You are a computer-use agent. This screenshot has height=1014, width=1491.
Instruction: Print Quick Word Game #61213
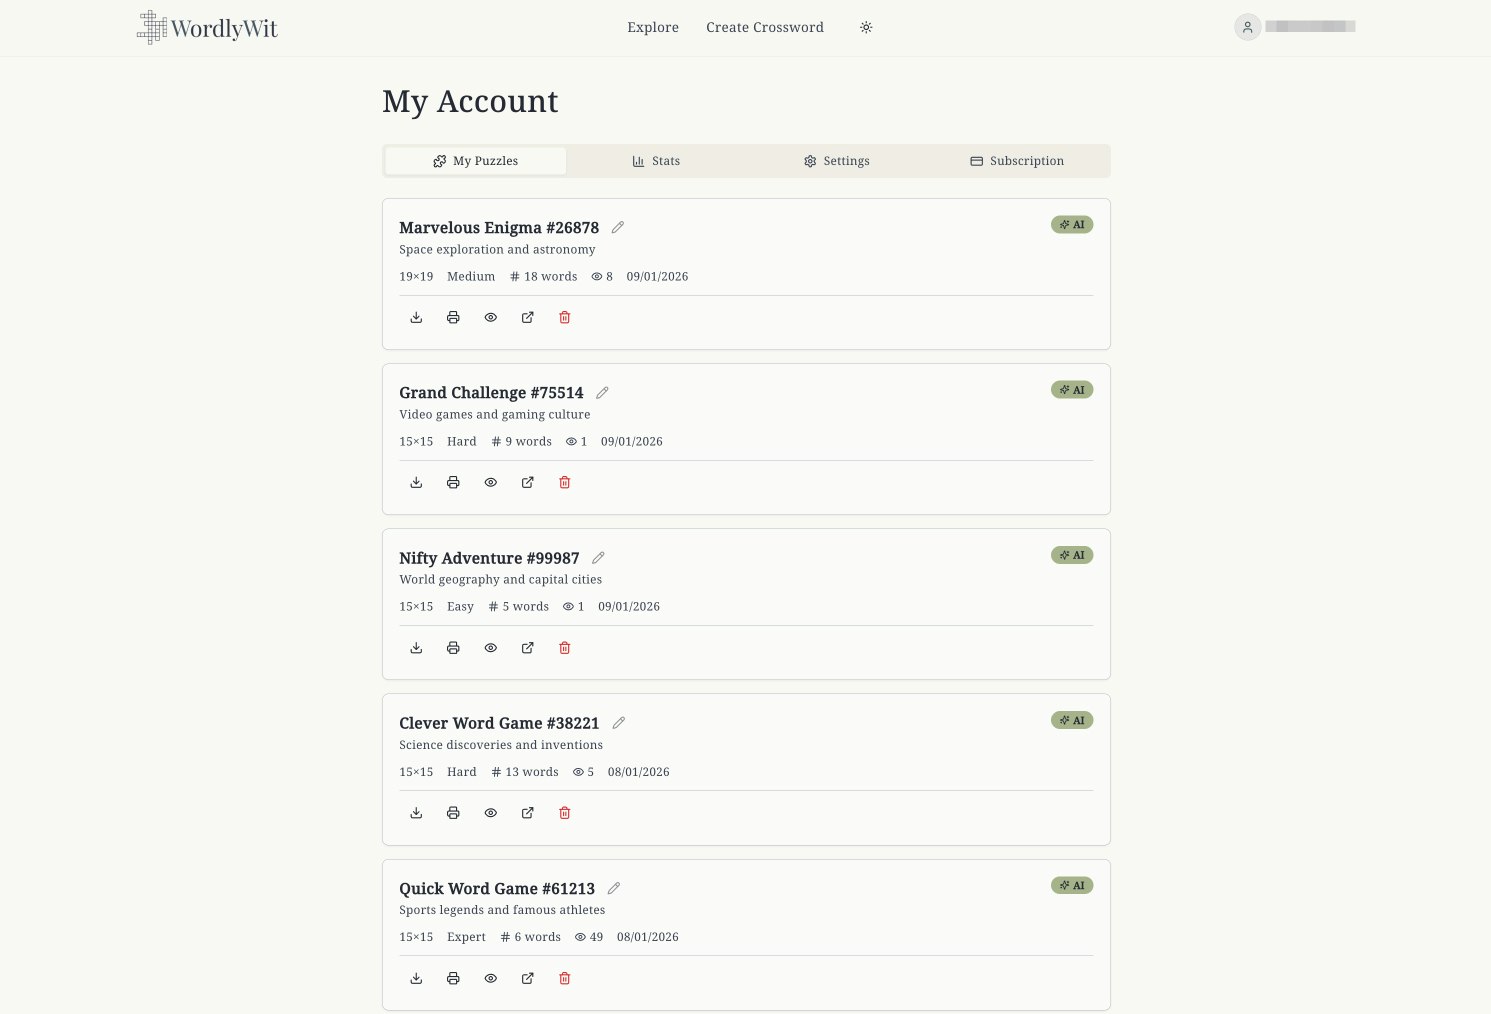[x=453, y=978]
